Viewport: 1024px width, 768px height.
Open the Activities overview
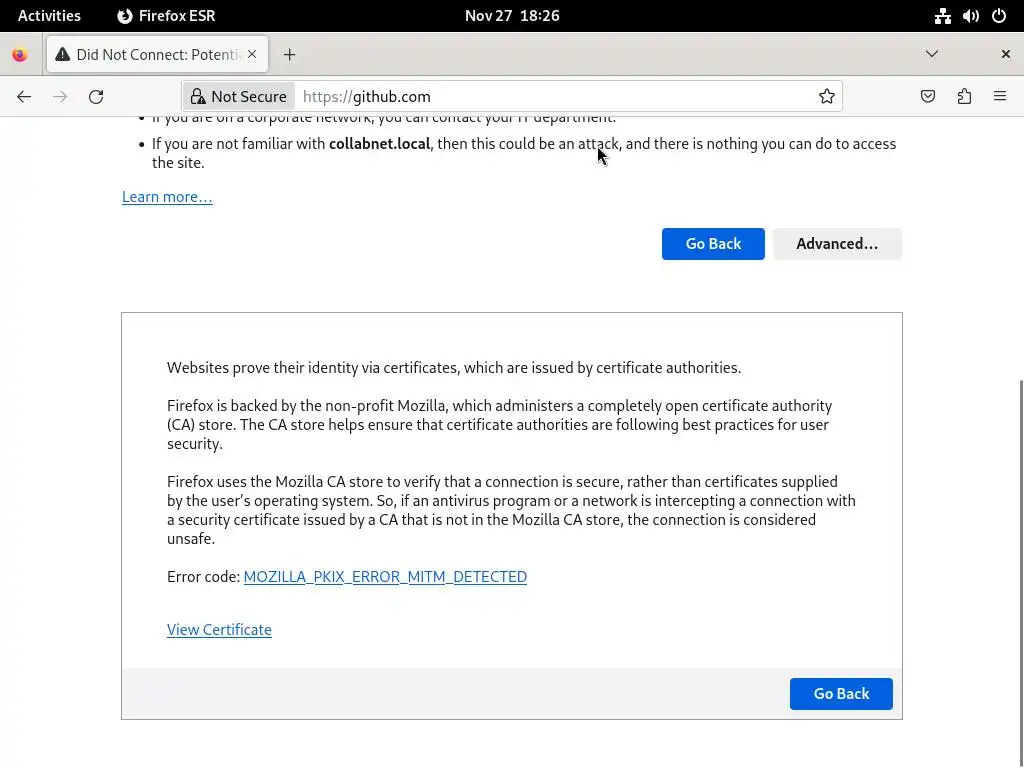tap(50, 16)
